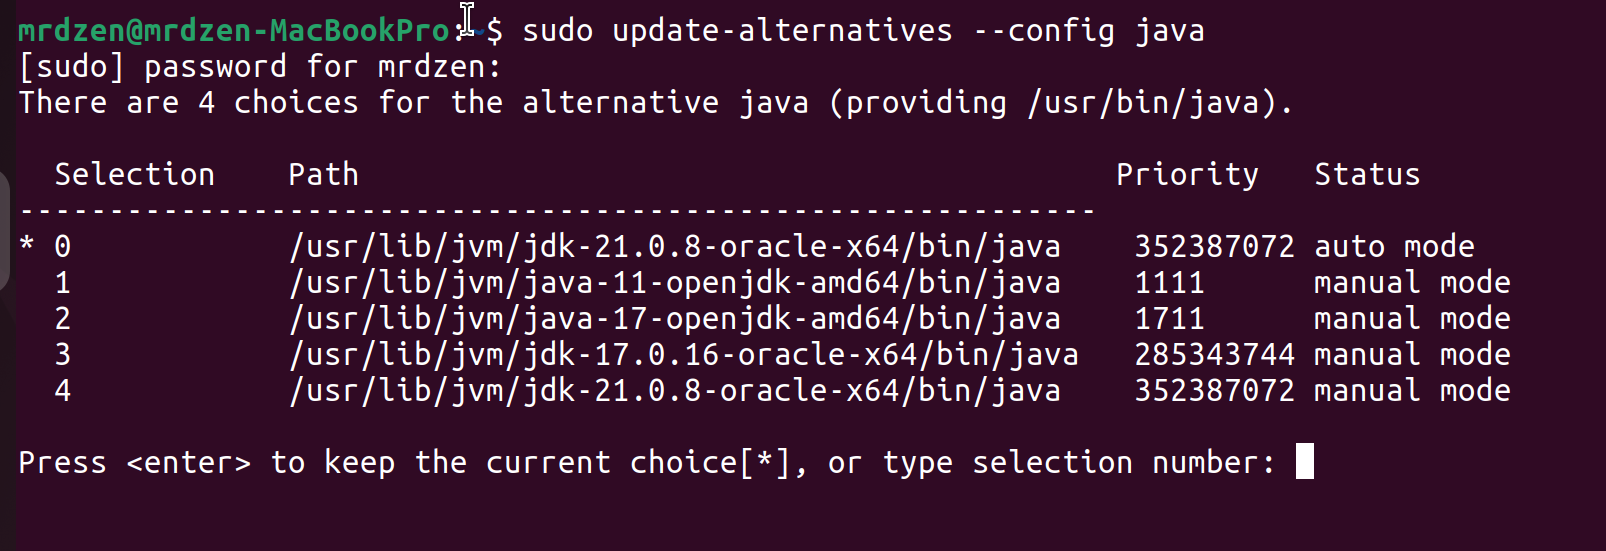The height and width of the screenshot is (551, 1606).
Task: Click the Selection column header
Action: [134, 175]
